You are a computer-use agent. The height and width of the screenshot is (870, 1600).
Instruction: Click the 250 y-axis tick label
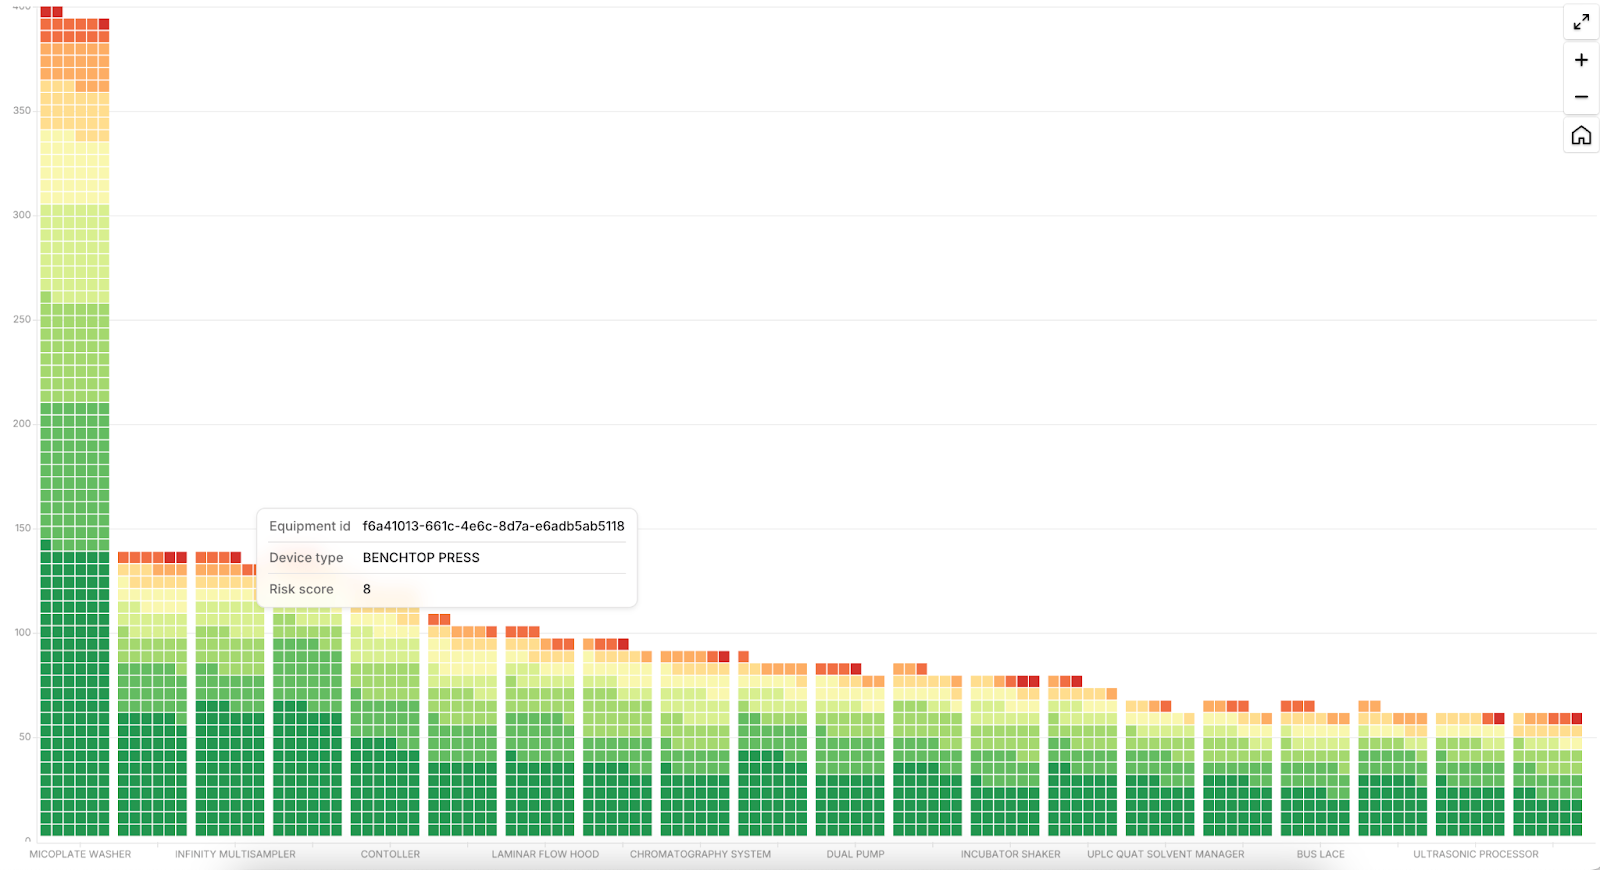(22, 320)
